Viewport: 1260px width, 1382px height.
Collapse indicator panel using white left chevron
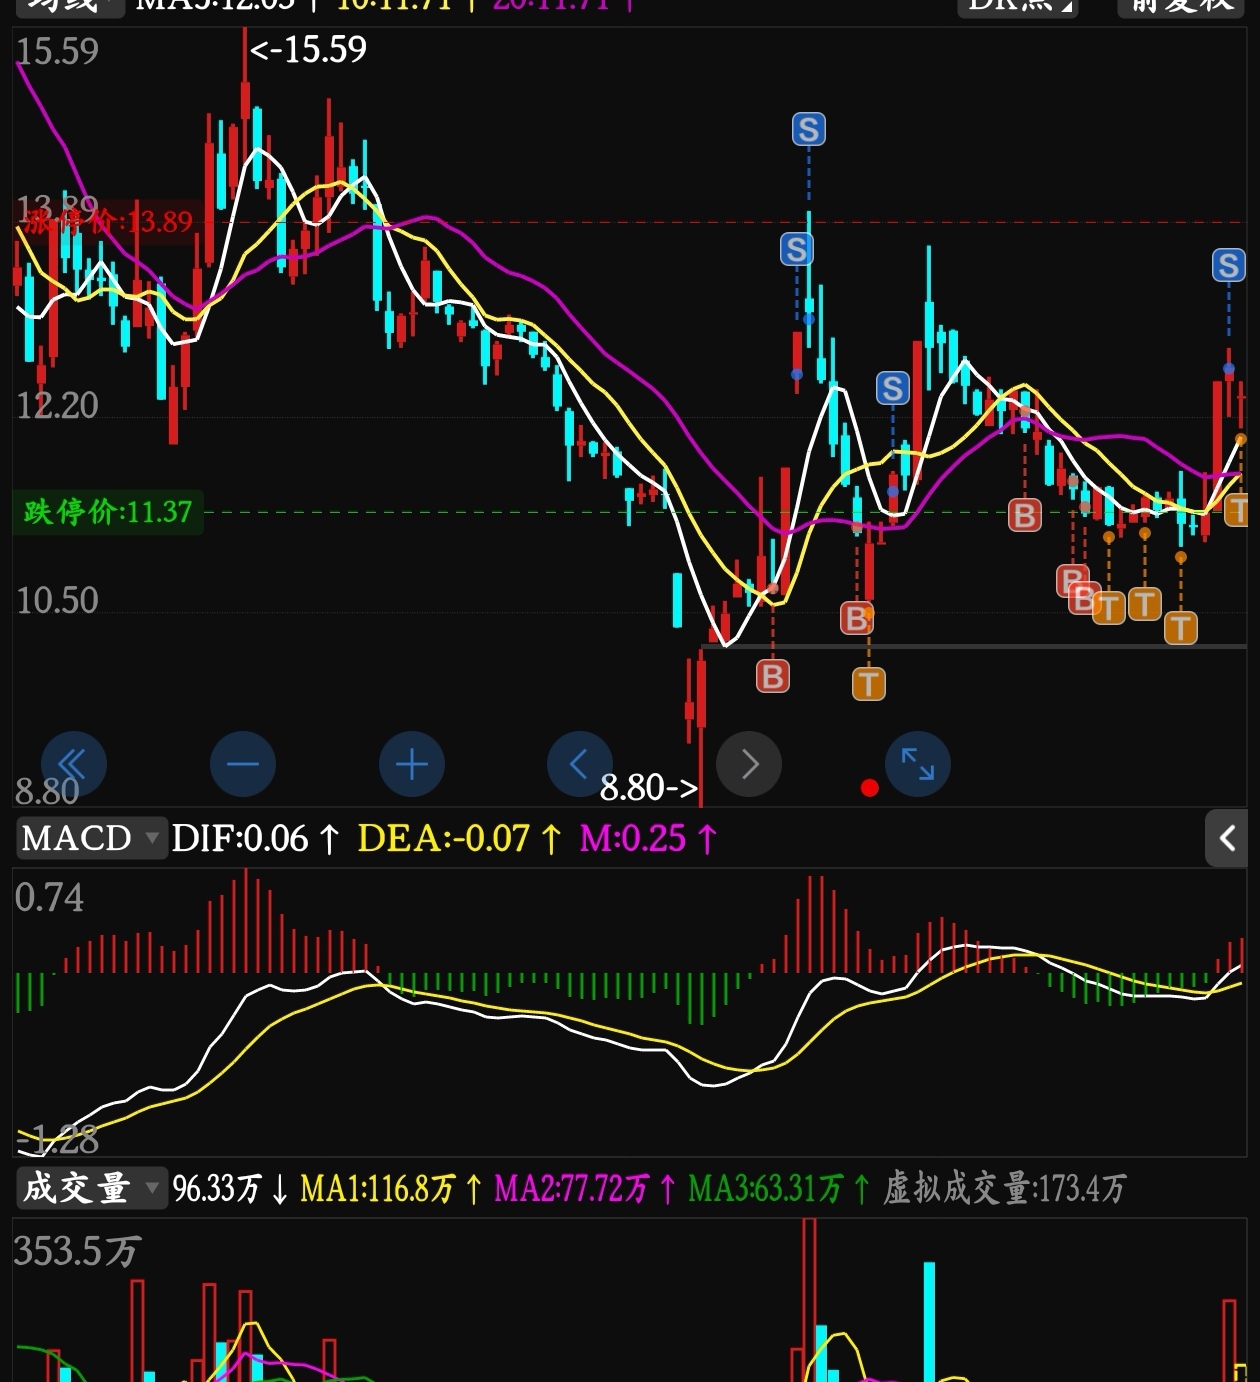tap(1227, 838)
